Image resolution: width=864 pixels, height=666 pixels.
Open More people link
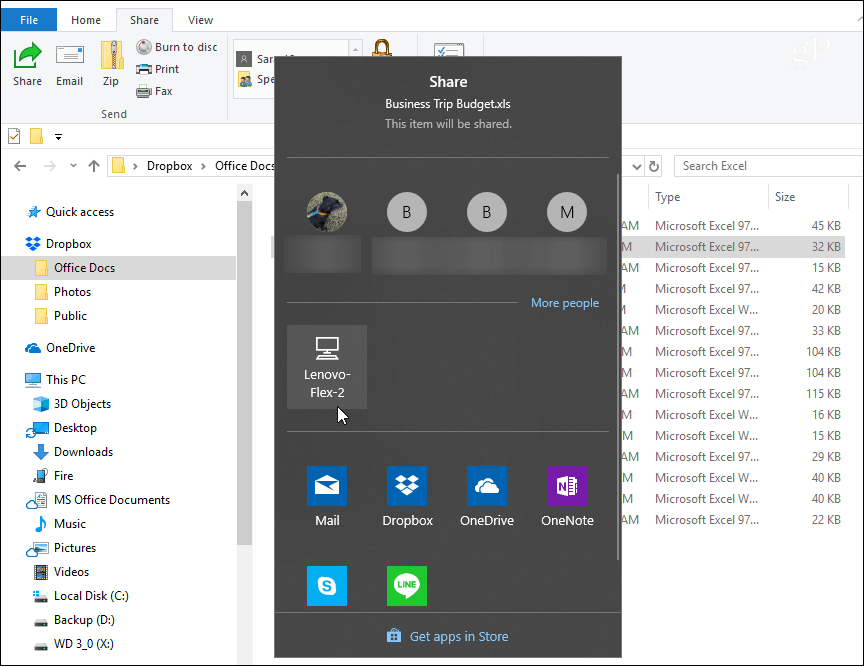coord(565,303)
